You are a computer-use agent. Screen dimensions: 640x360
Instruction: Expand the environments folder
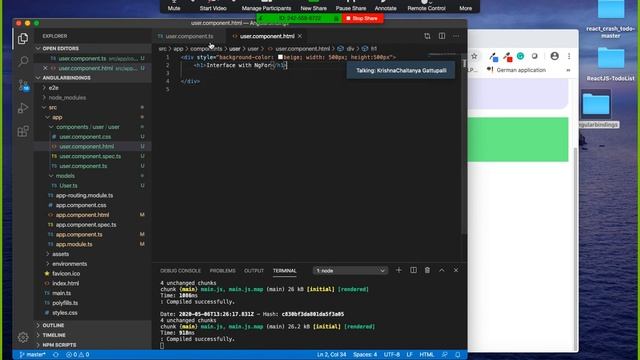(x=69, y=264)
